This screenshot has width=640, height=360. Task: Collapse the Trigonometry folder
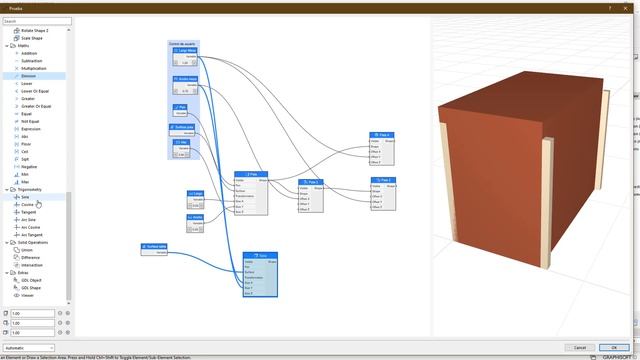[x=7, y=189]
